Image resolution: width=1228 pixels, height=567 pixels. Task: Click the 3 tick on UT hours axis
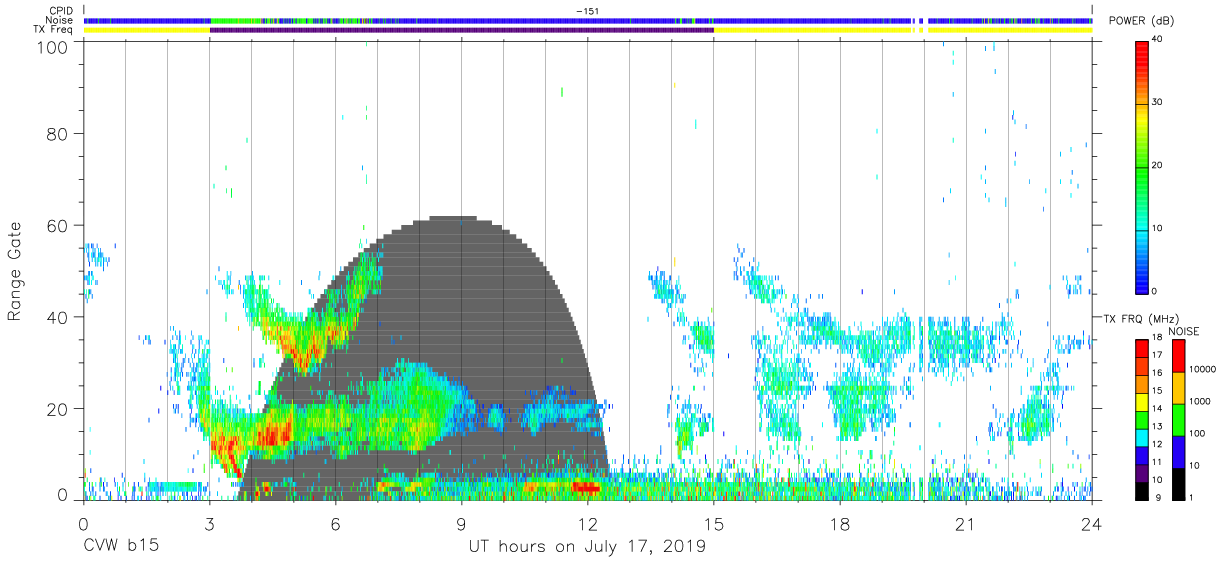coord(209,524)
